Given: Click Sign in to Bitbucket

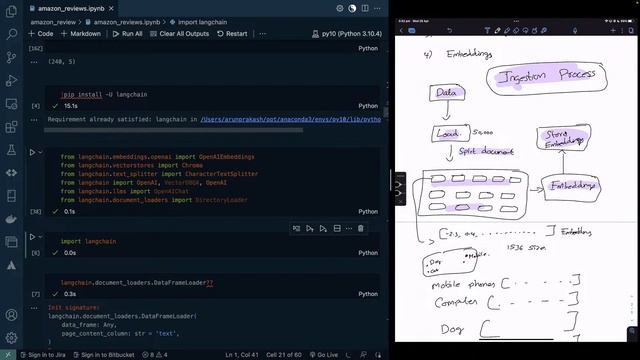Looking at the screenshot, I should tap(104, 355).
